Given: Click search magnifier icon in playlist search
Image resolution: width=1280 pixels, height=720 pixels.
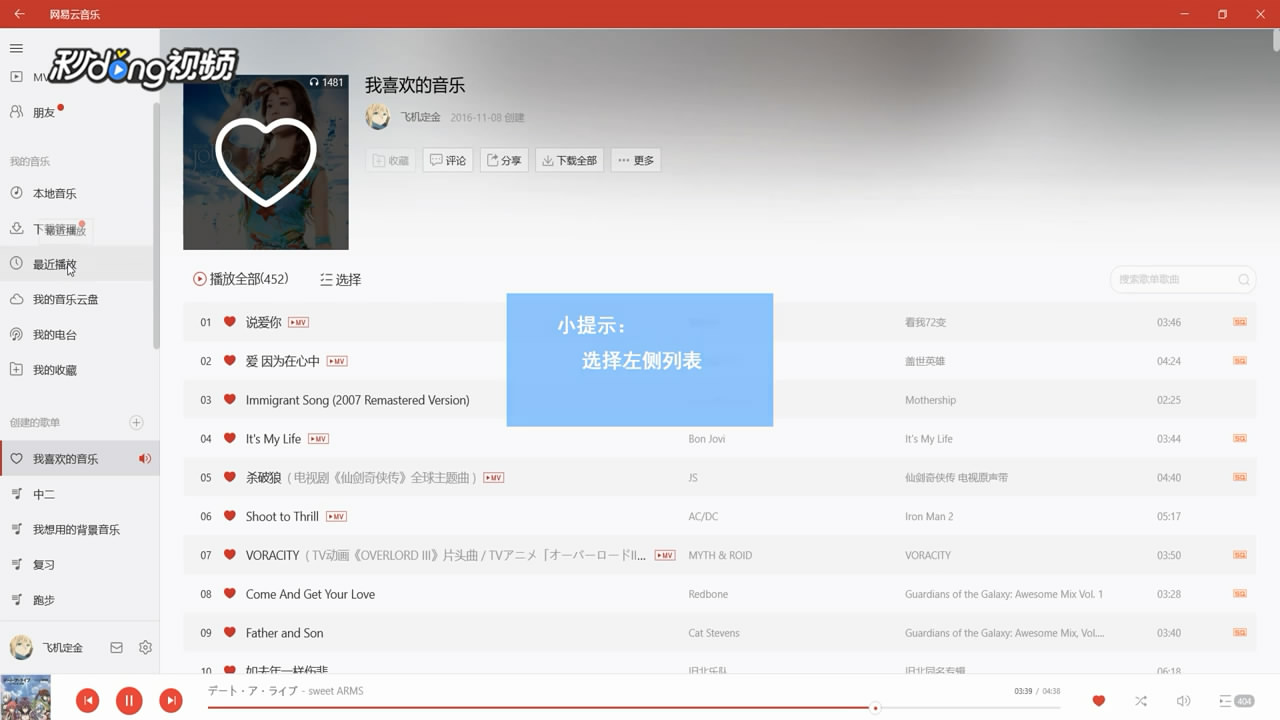Looking at the screenshot, I should tap(1245, 280).
